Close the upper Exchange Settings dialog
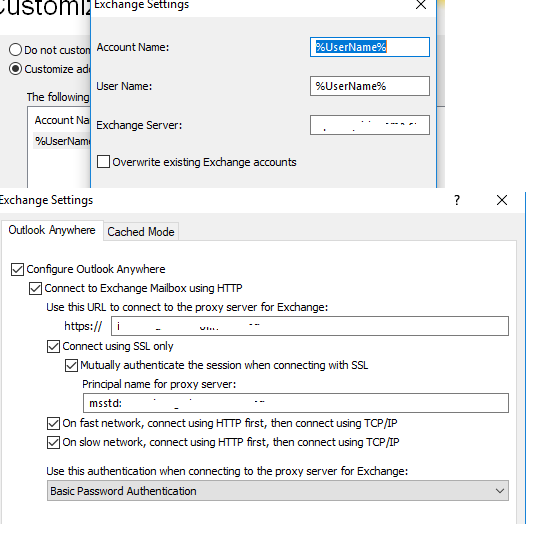The height and width of the screenshot is (535, 537). point(421,5)
